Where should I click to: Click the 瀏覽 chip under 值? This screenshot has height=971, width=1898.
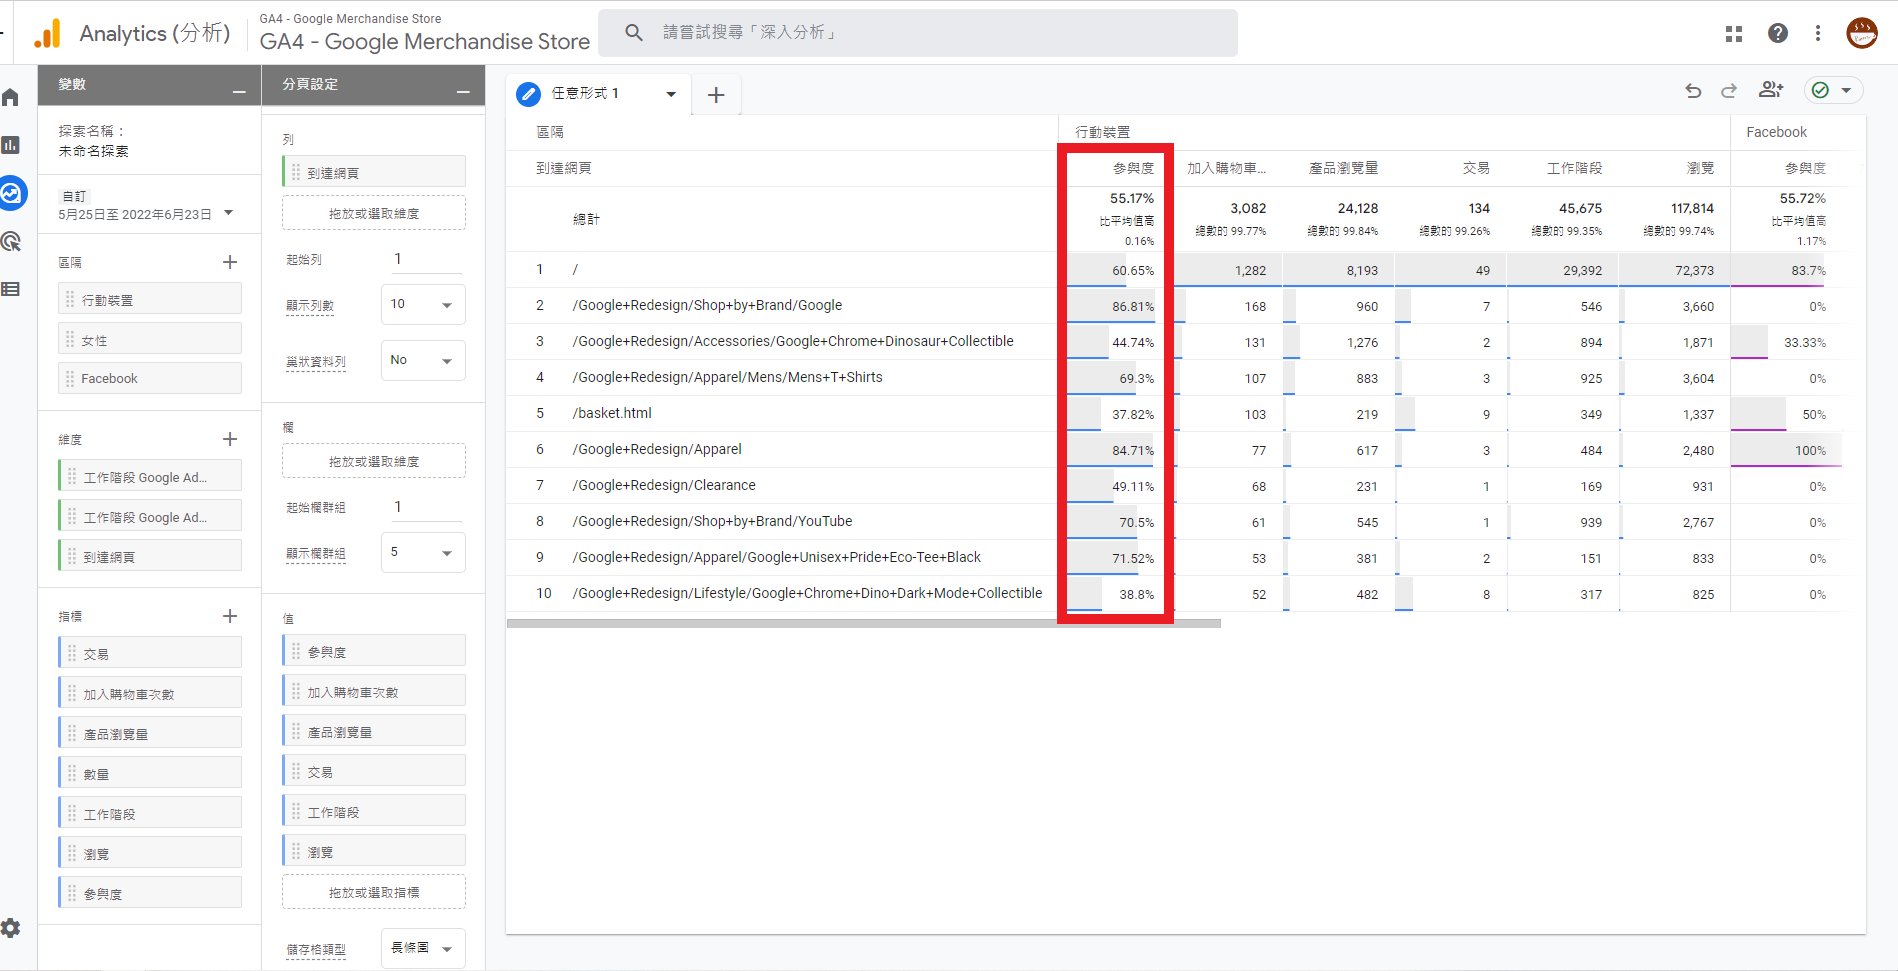click(374, 850)
